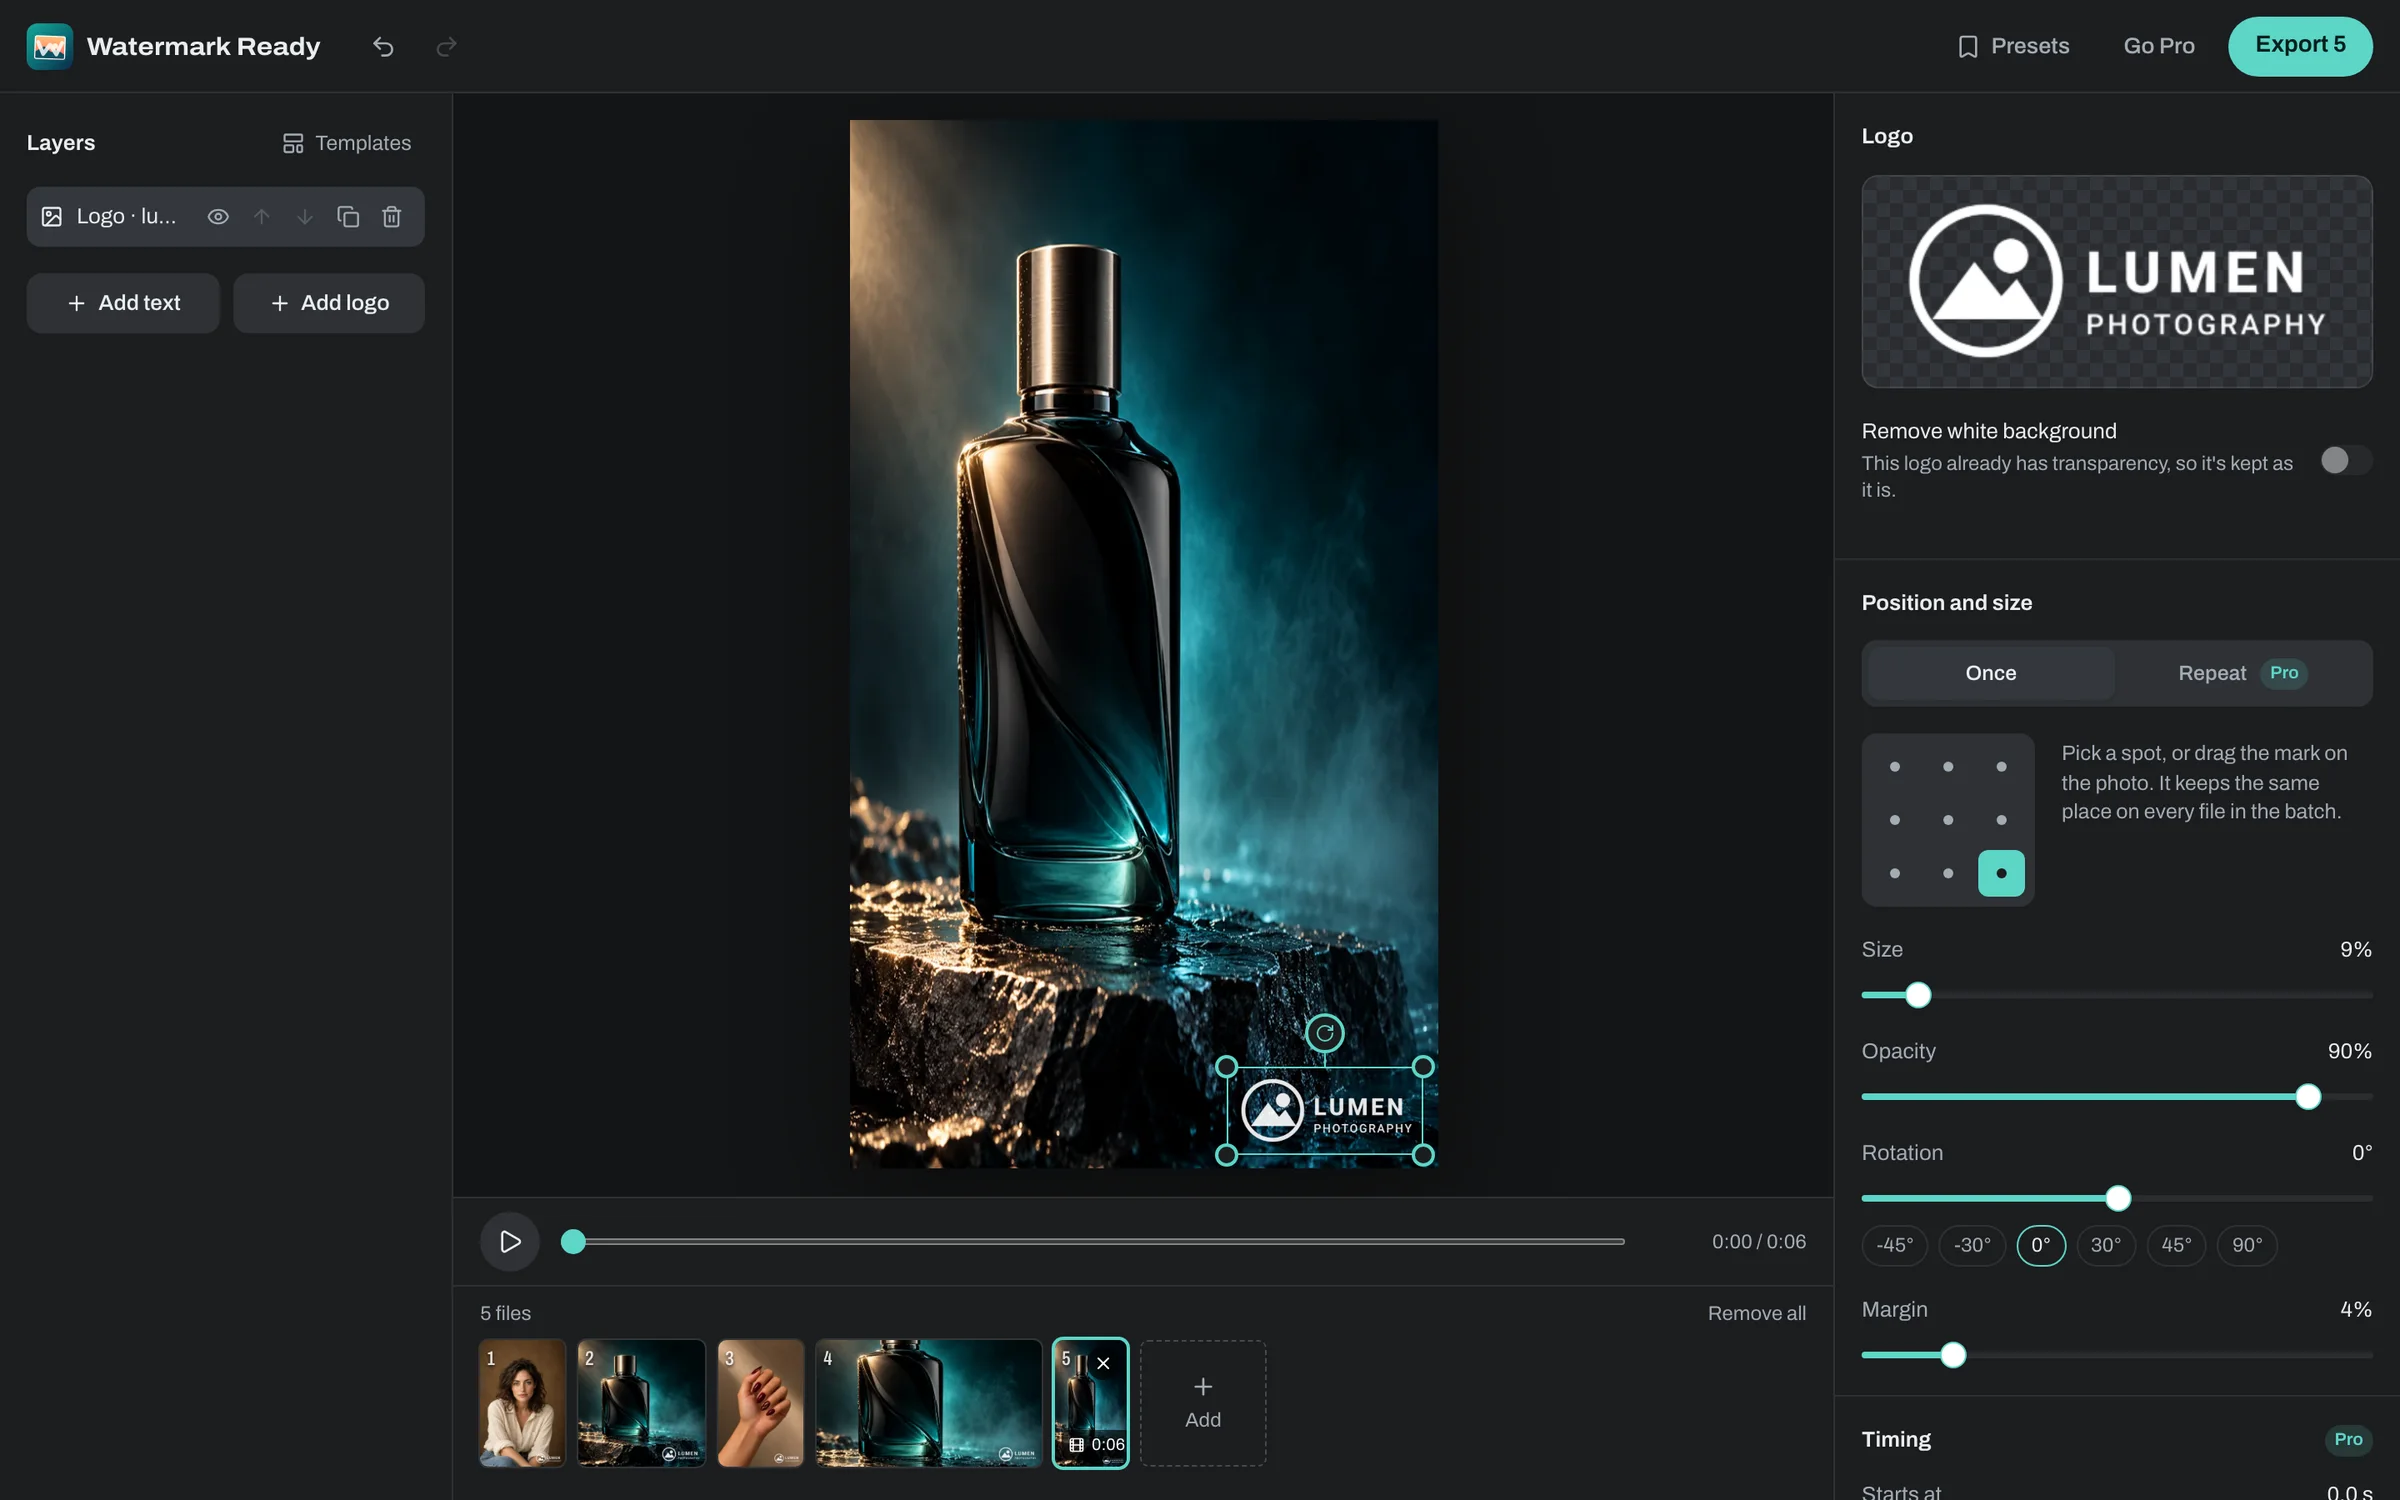Select the top-left position dot
The height and width of the screenshot is (1500, 2400).
(1894, 767)
